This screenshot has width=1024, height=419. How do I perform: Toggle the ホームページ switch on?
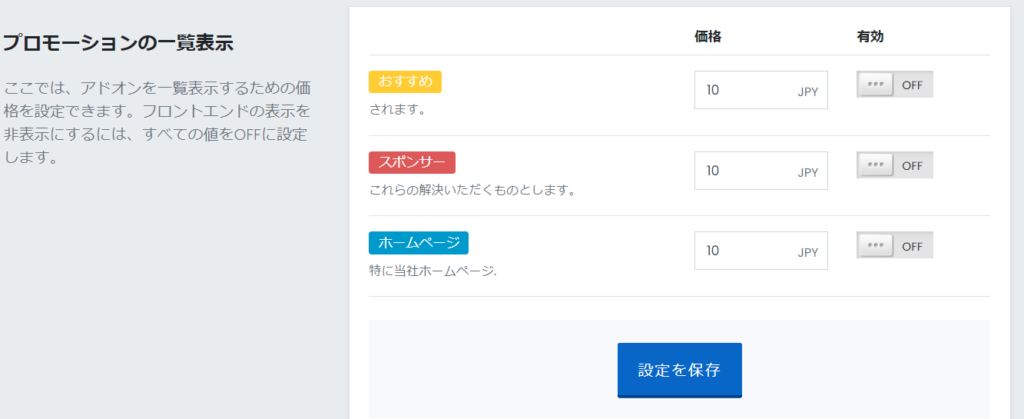coord(895,245)
